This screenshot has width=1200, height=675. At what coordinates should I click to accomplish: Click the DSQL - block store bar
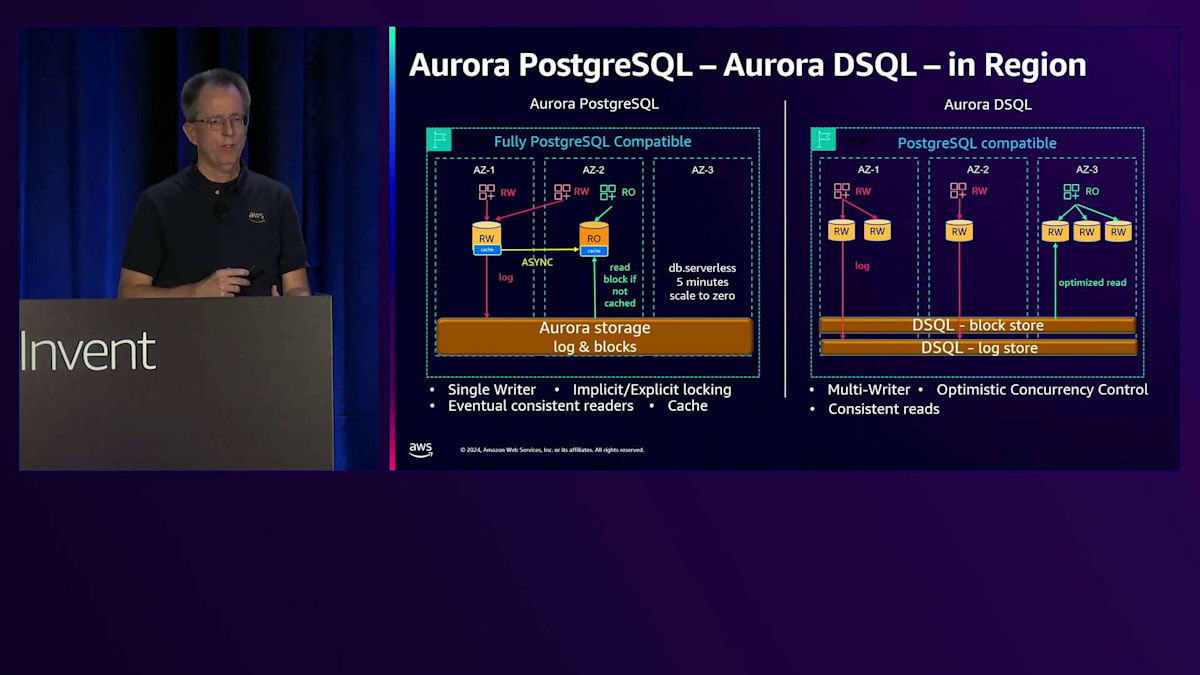978,325
